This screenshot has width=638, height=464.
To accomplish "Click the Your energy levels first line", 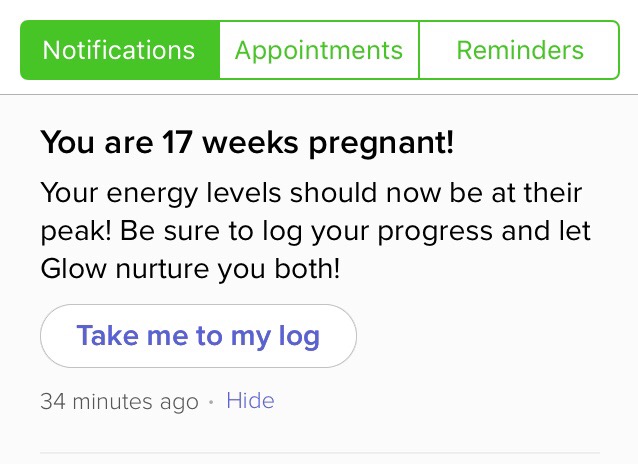I will point(311,193).
